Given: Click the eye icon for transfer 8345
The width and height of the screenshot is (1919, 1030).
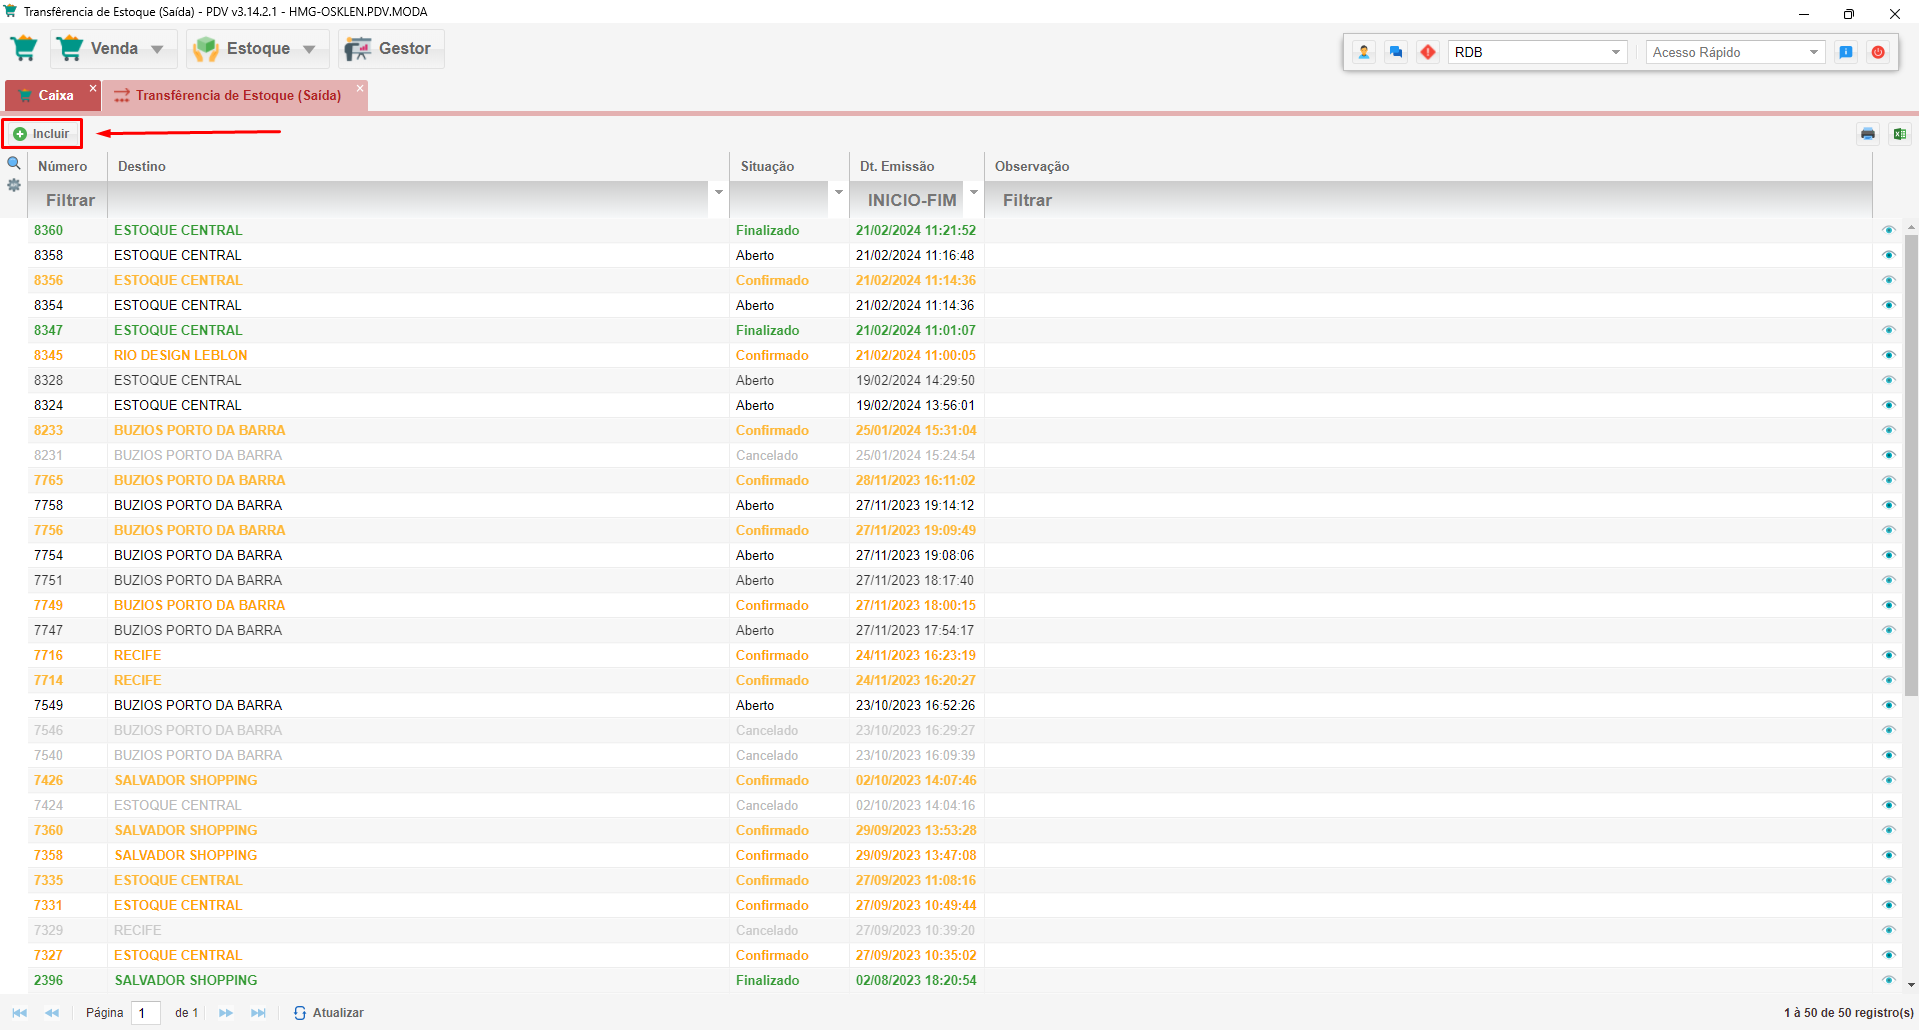Looking at the screenshot, I should 1888,355.
